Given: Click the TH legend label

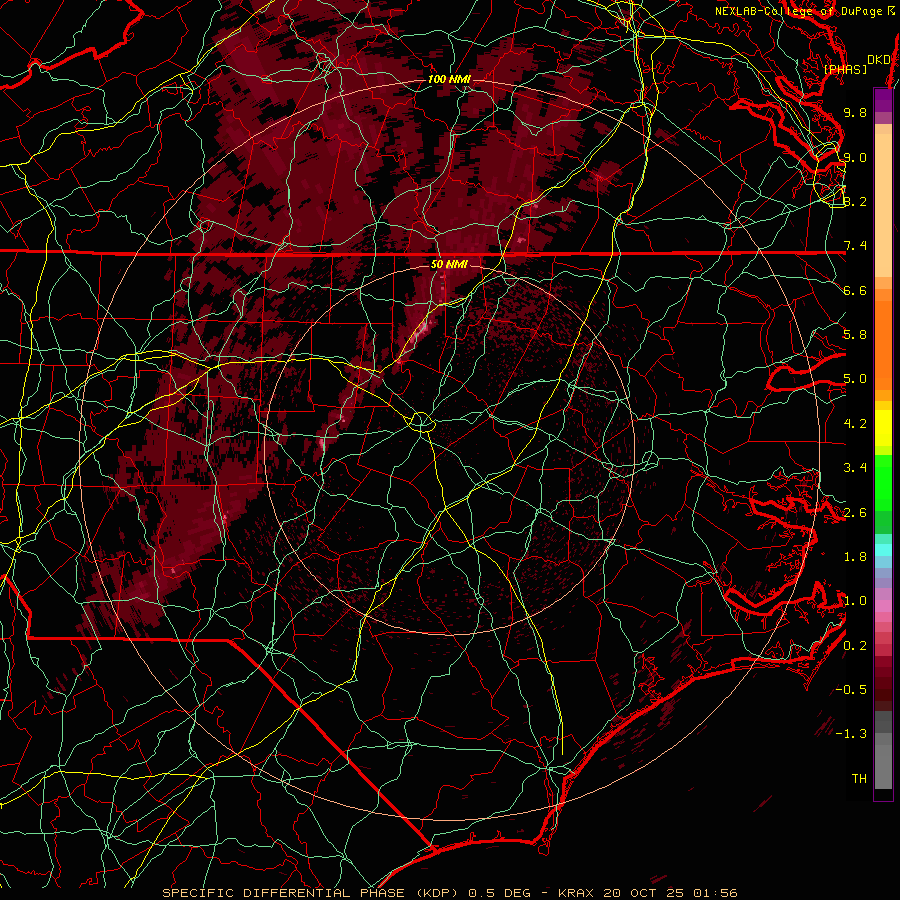Looking at the screenshot, I should [x=859, y=779].
